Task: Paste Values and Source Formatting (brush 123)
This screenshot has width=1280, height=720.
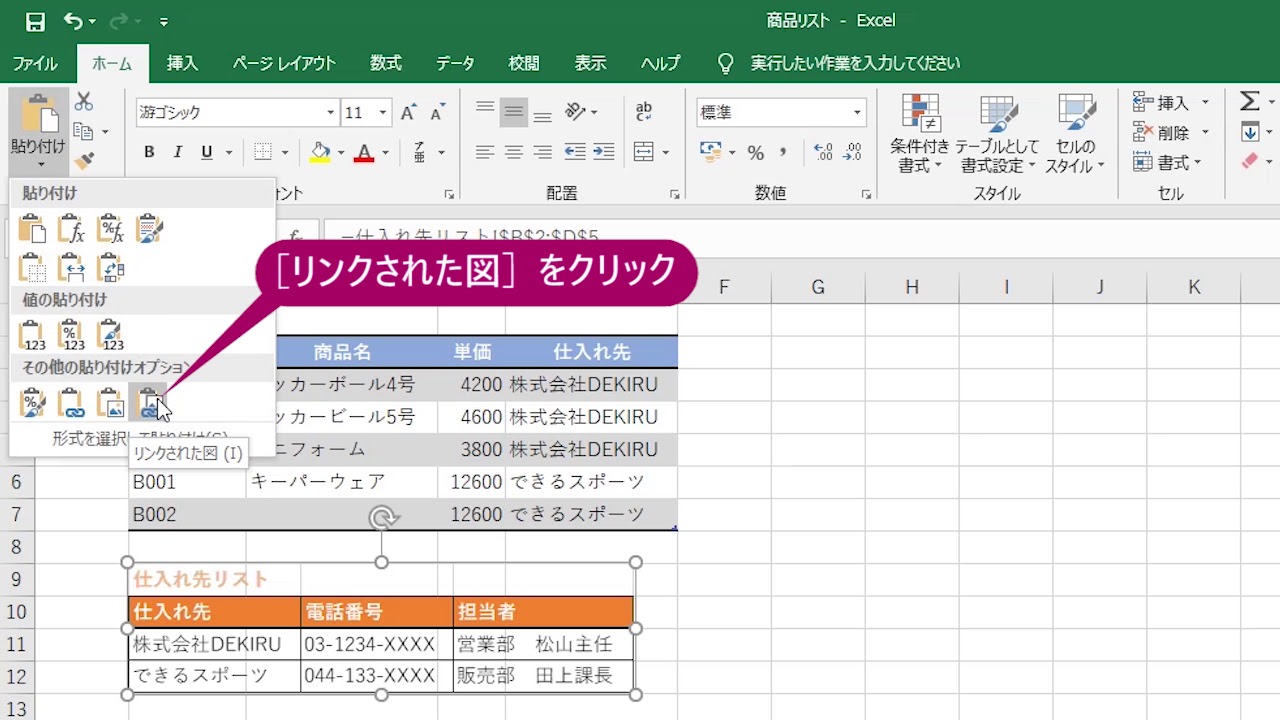Action: 110,335
